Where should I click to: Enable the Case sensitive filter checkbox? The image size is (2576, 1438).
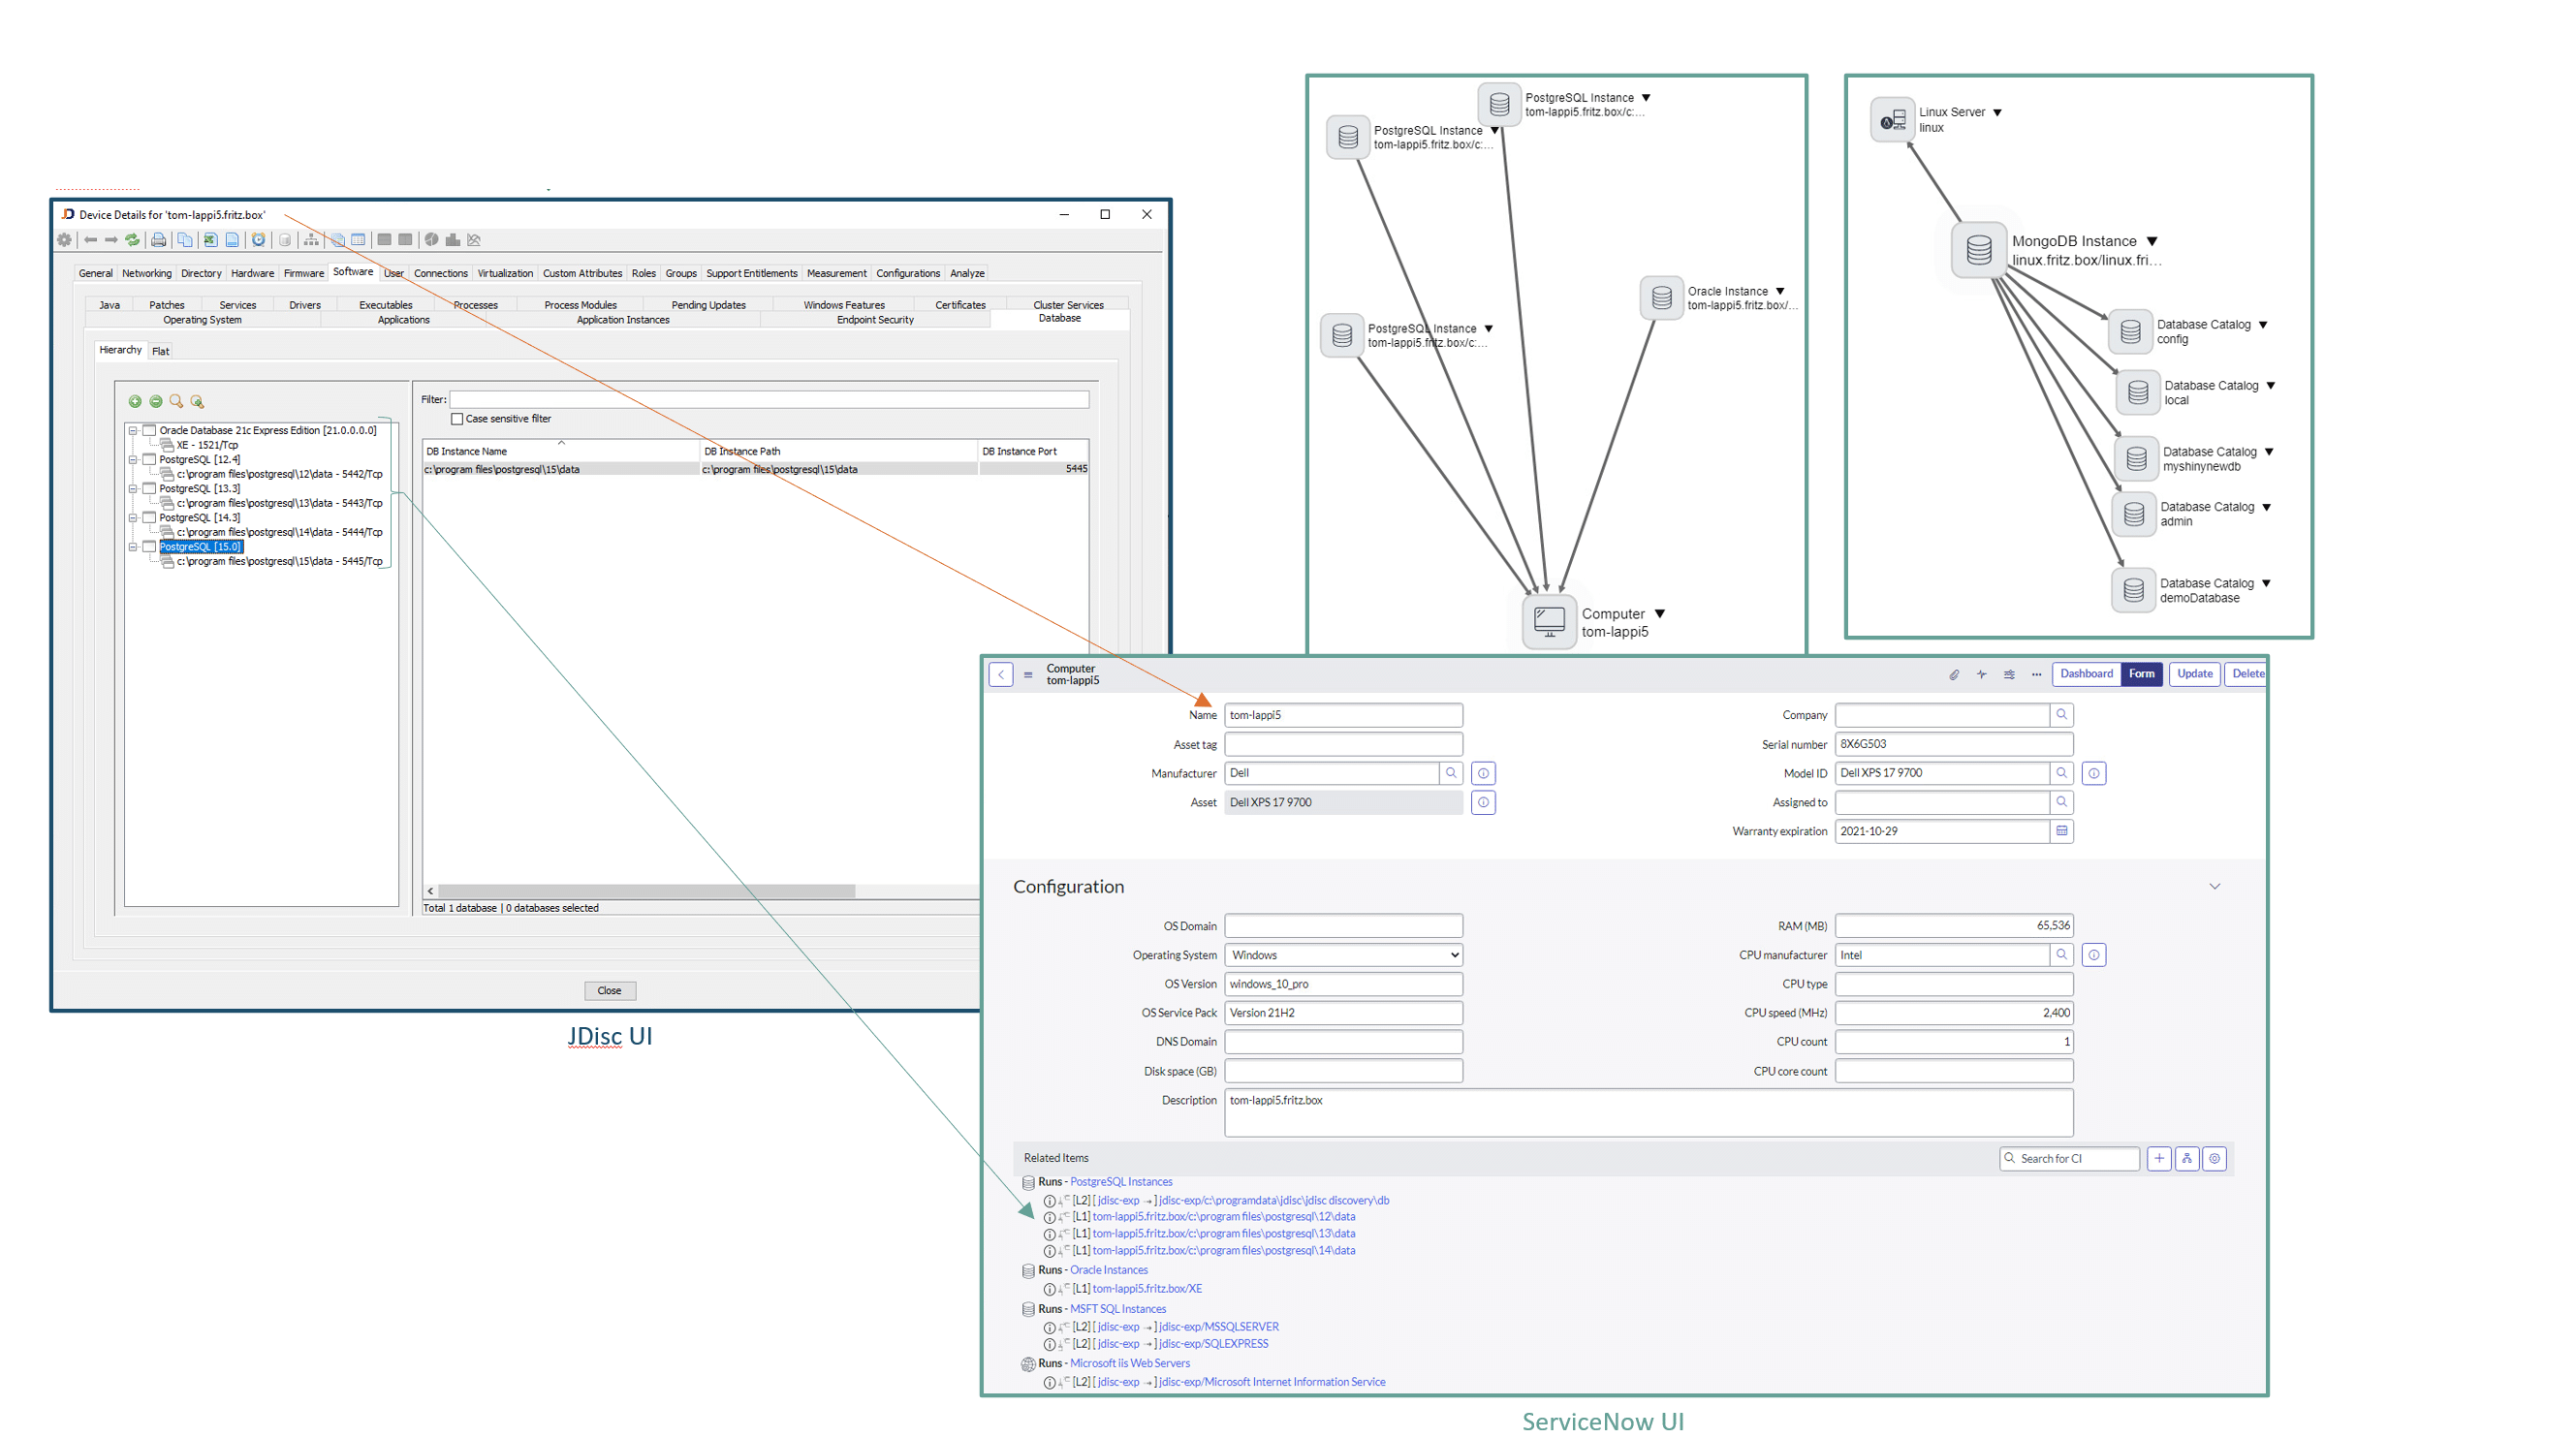458,419
